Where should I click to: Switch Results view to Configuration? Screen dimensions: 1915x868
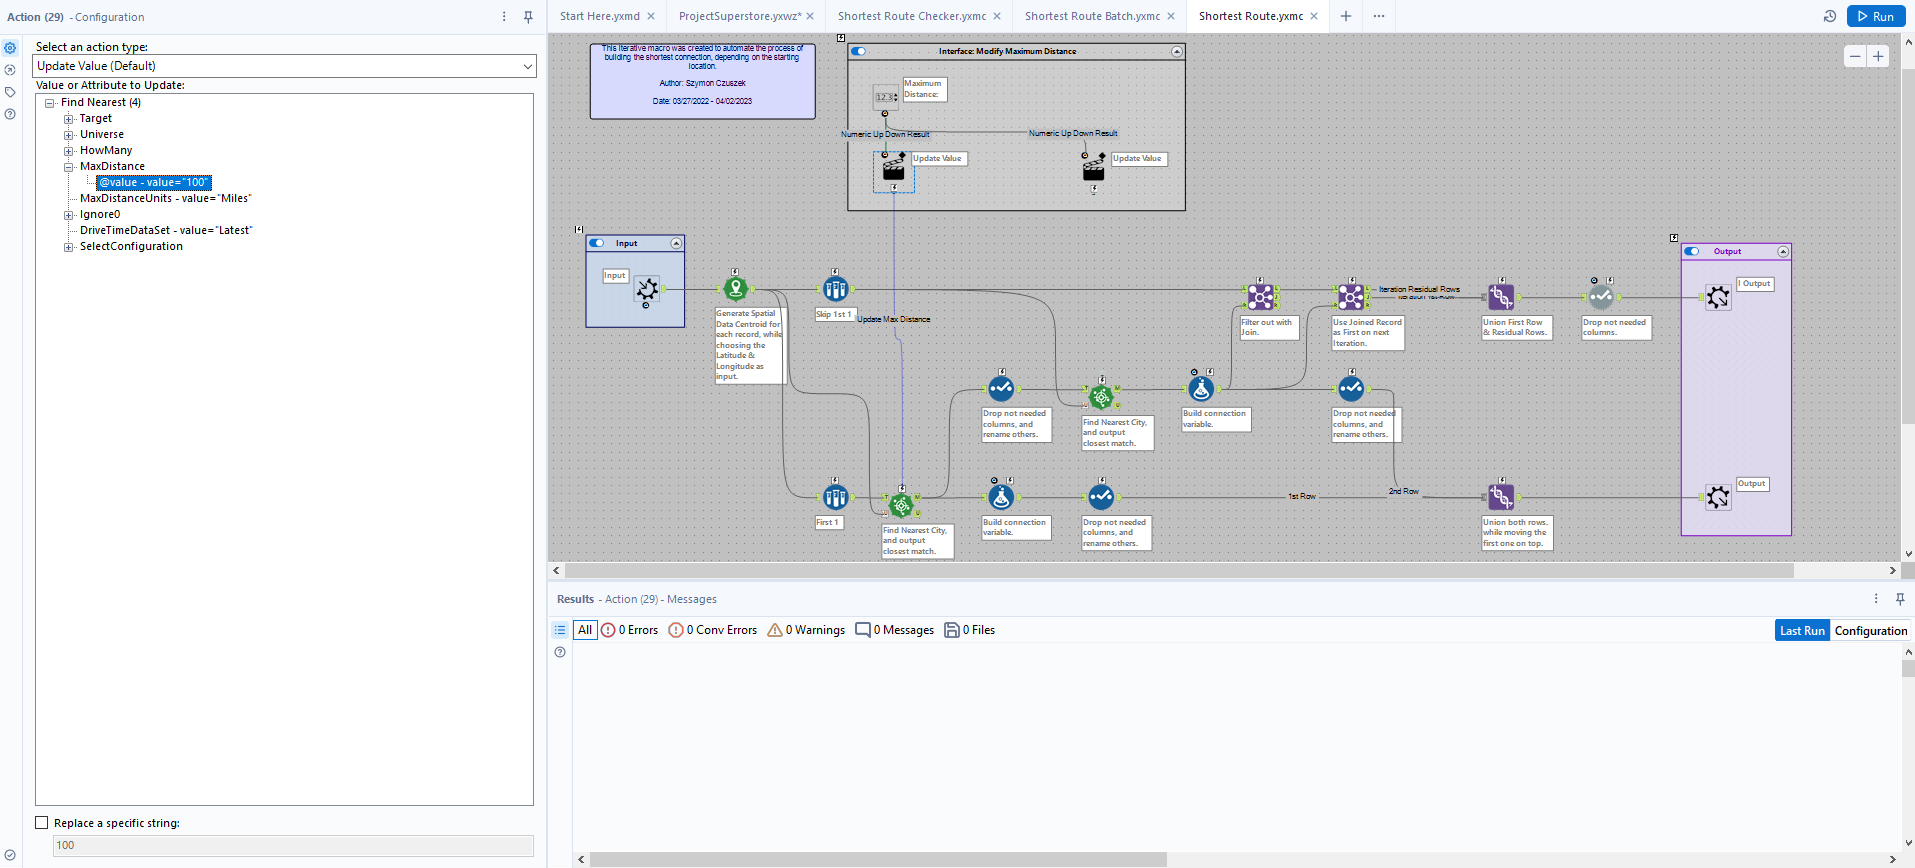[x=1871, y=630]
